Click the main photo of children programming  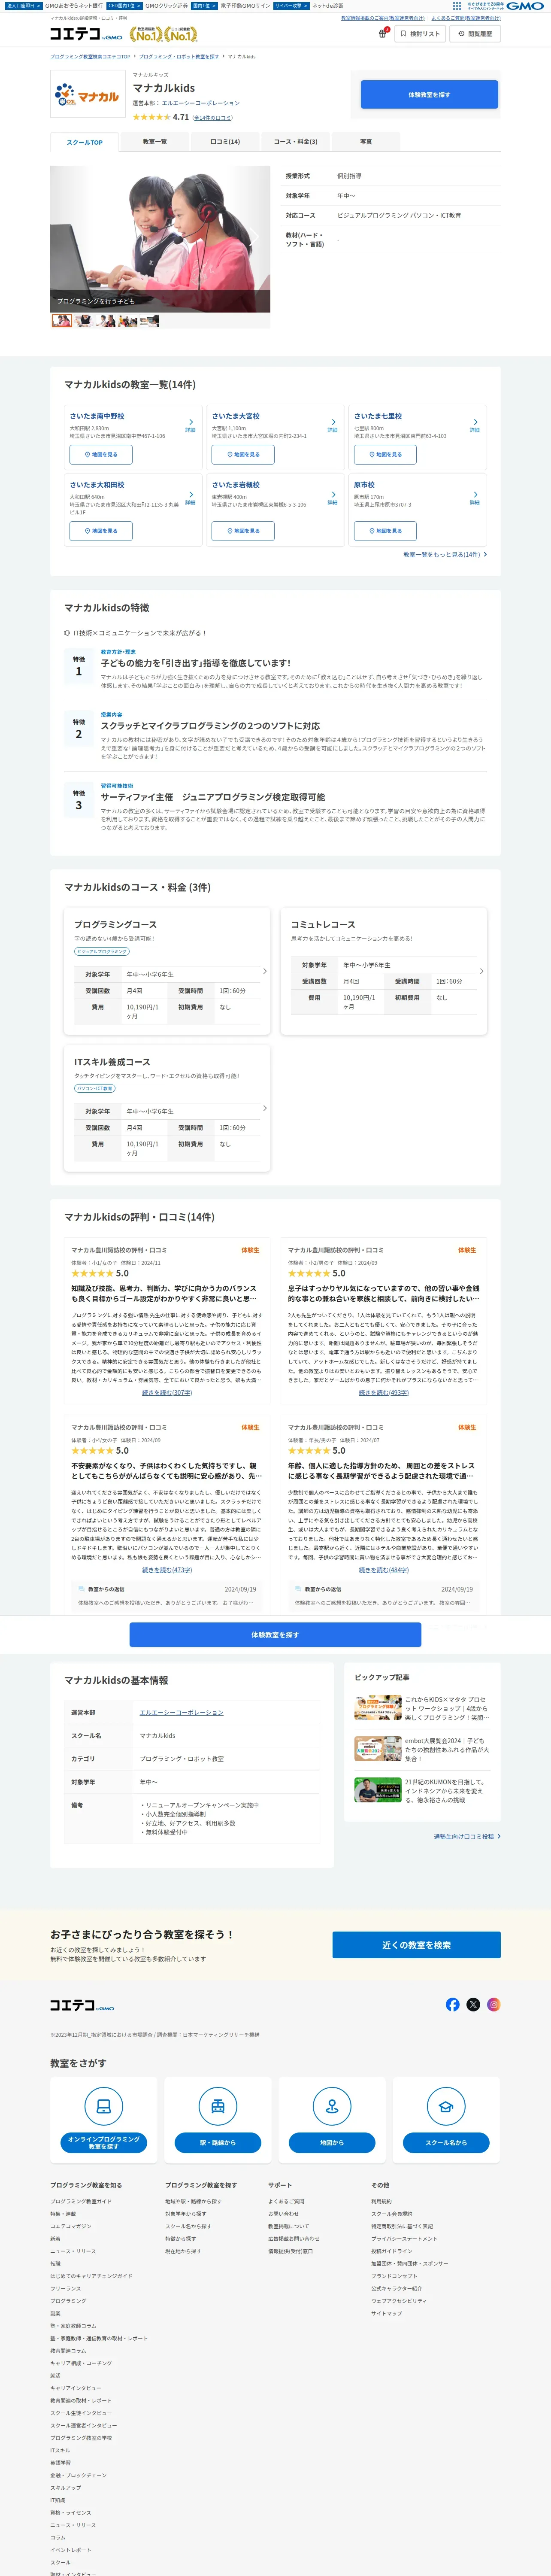(x=160, y=239)
